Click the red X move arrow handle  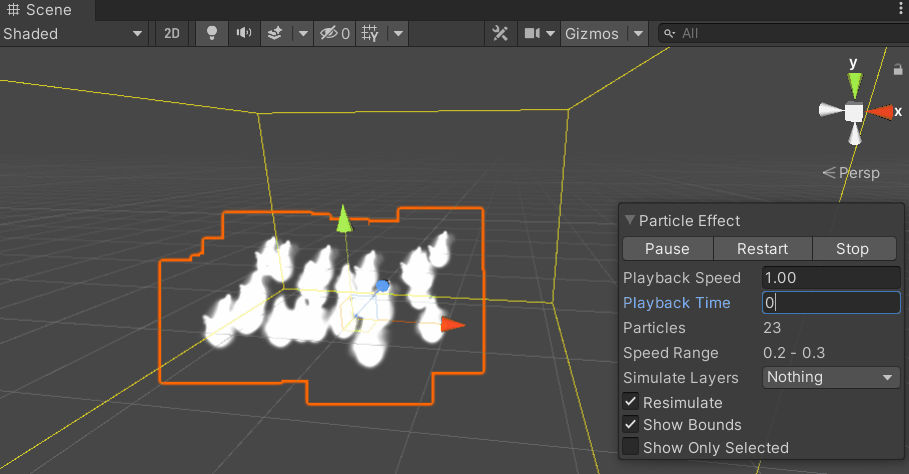click(452, 324)
